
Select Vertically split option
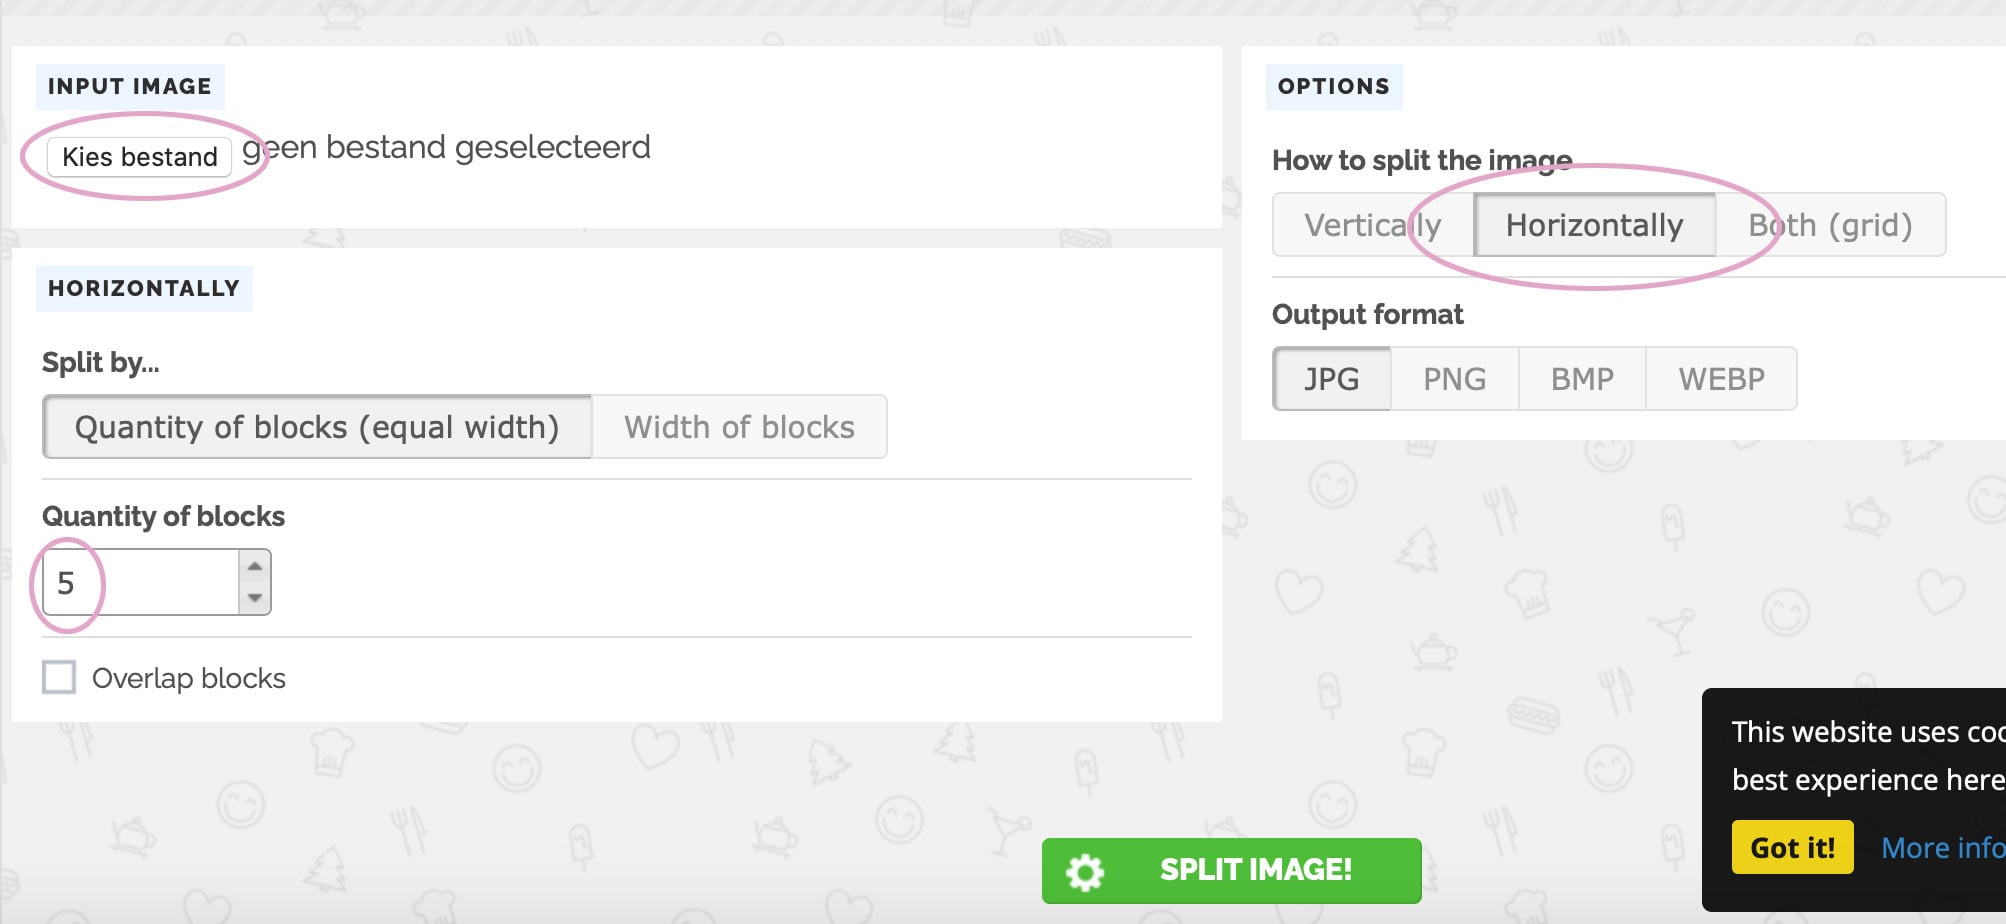click(1372, 225)
